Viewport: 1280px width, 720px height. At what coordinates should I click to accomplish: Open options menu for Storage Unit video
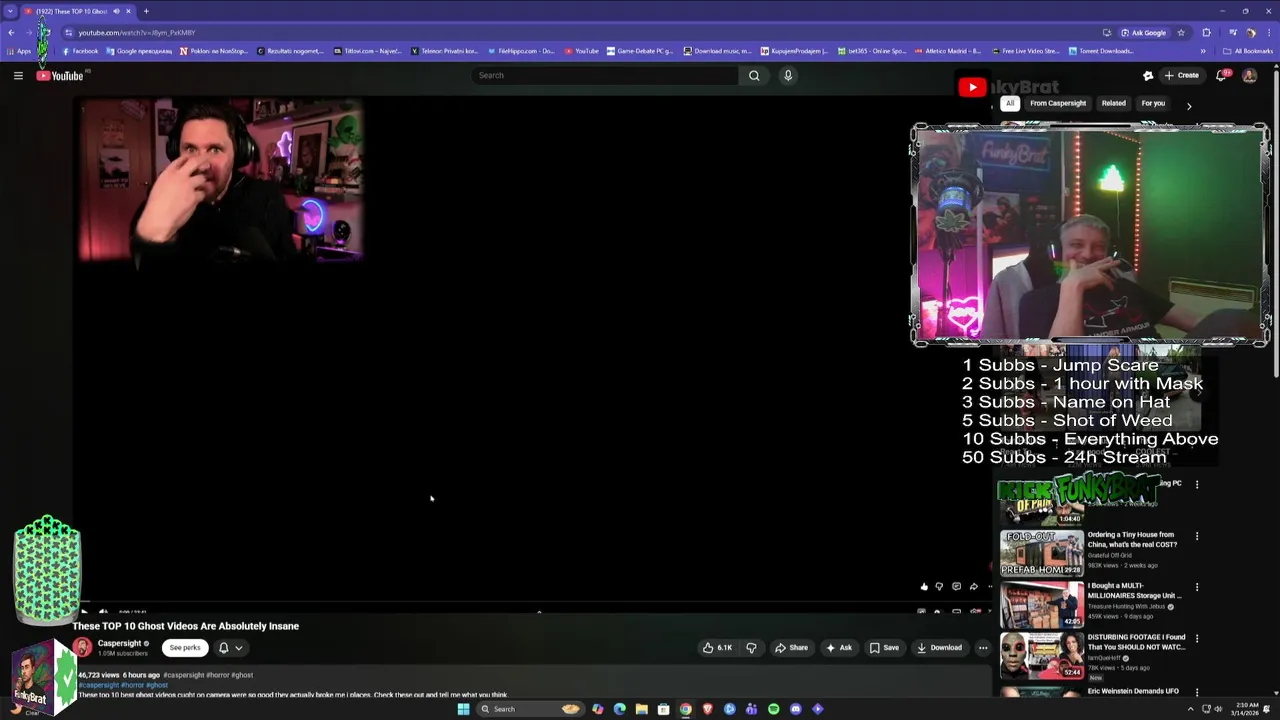tap(1197, 587)
